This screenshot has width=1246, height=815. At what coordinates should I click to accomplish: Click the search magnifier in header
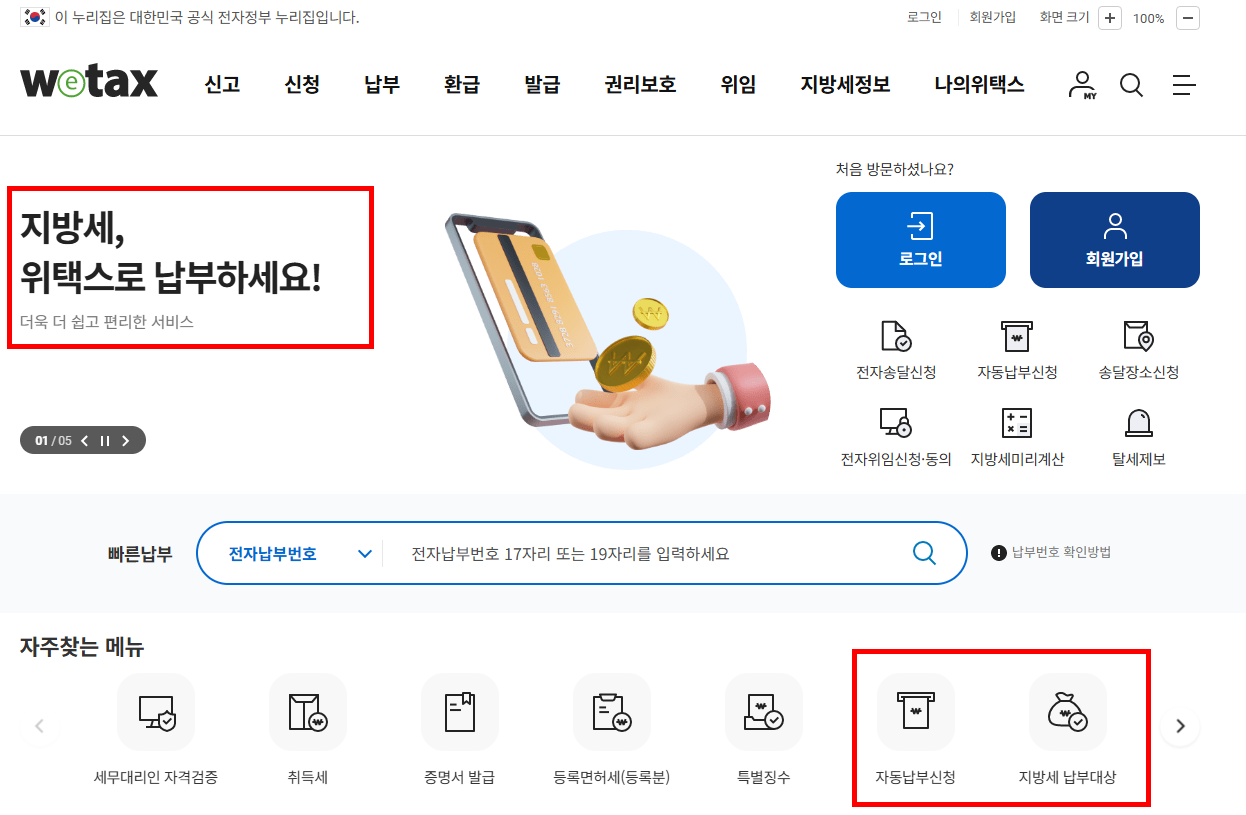[1131, 85]
